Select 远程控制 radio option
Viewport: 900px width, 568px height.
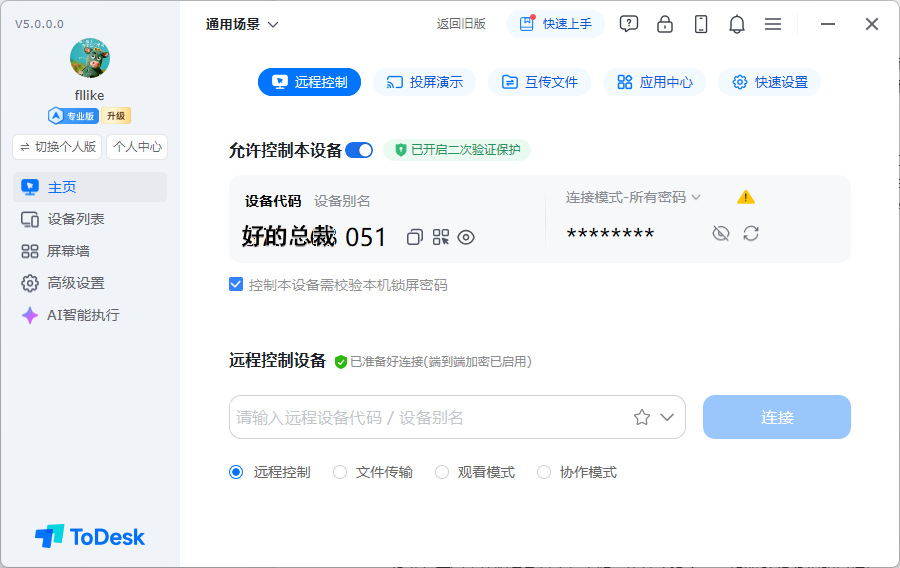point(236,472)
